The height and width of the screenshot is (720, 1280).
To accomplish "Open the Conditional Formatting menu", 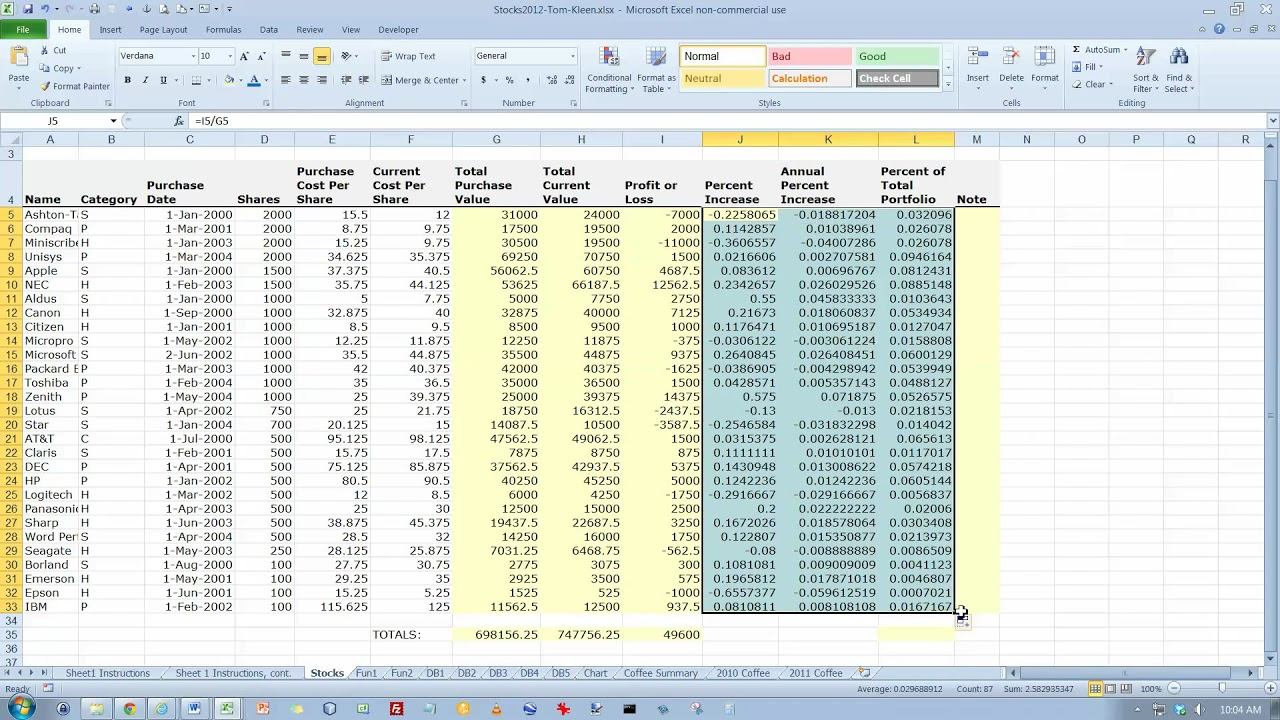I will [x=610, y=70].
